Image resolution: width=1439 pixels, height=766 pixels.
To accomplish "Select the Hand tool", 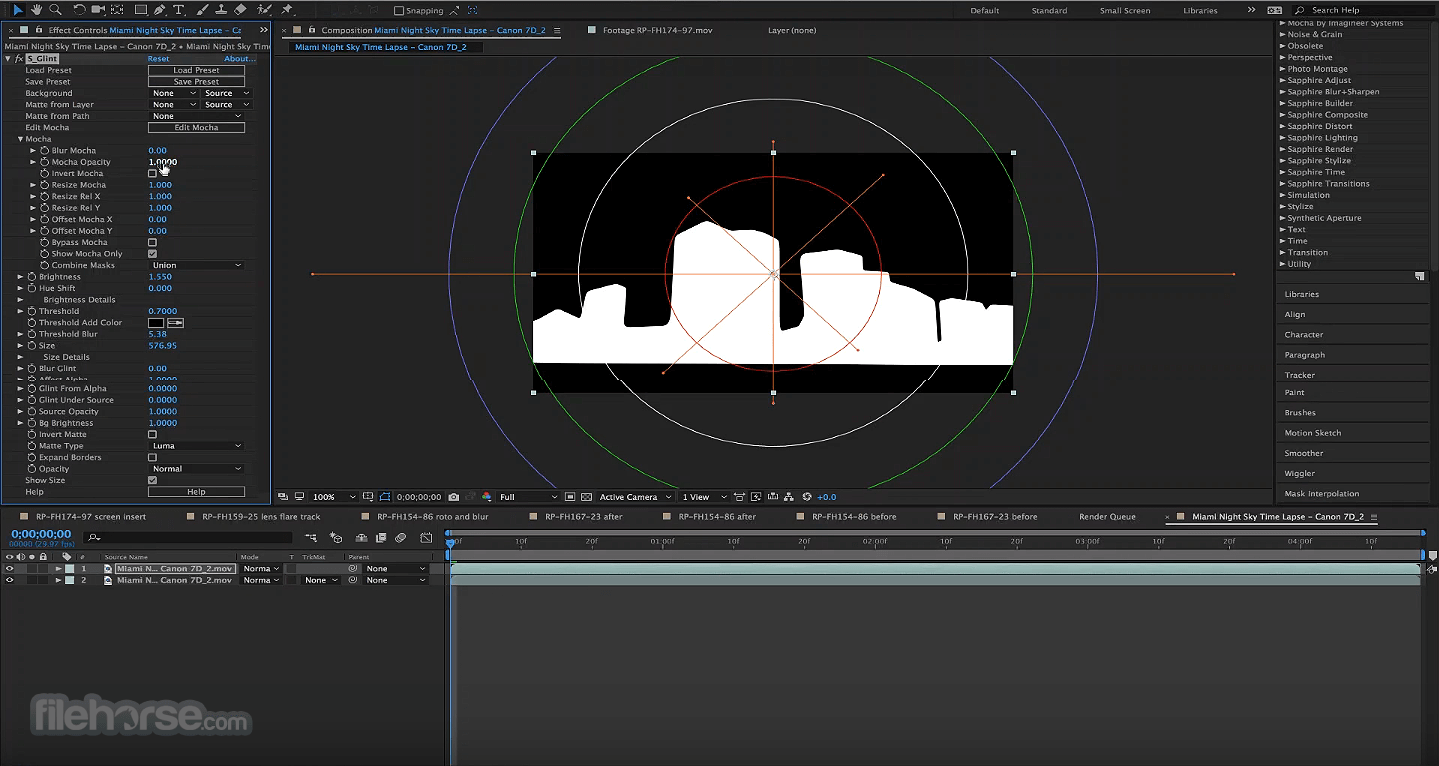I will tap(36, 10).
